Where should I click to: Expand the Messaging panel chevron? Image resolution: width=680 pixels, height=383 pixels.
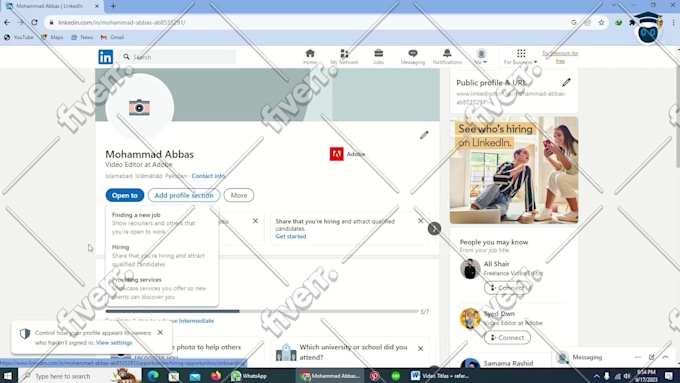pyautogui.click(x=665, y=357)
